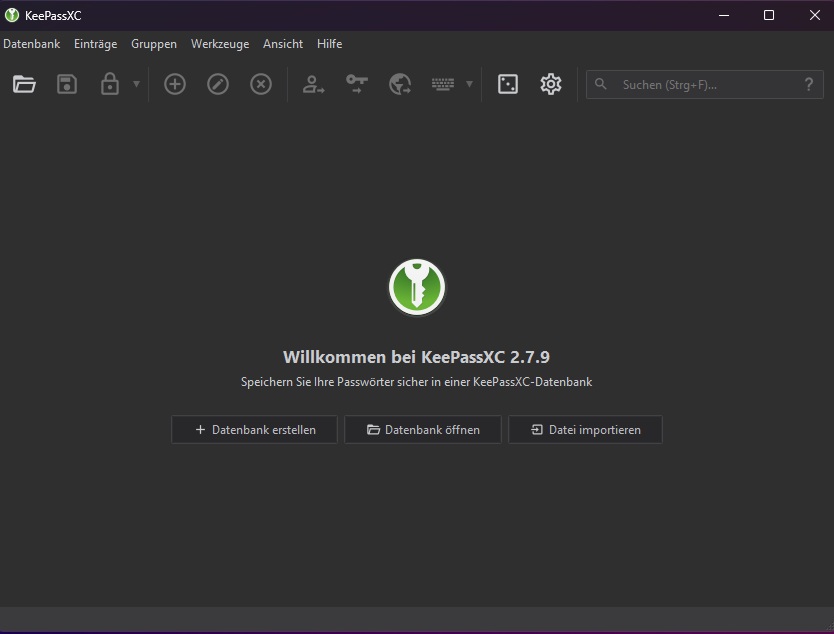
Task: Expand the dropdown arrow beside lock icon
Action: pos(136,84)
